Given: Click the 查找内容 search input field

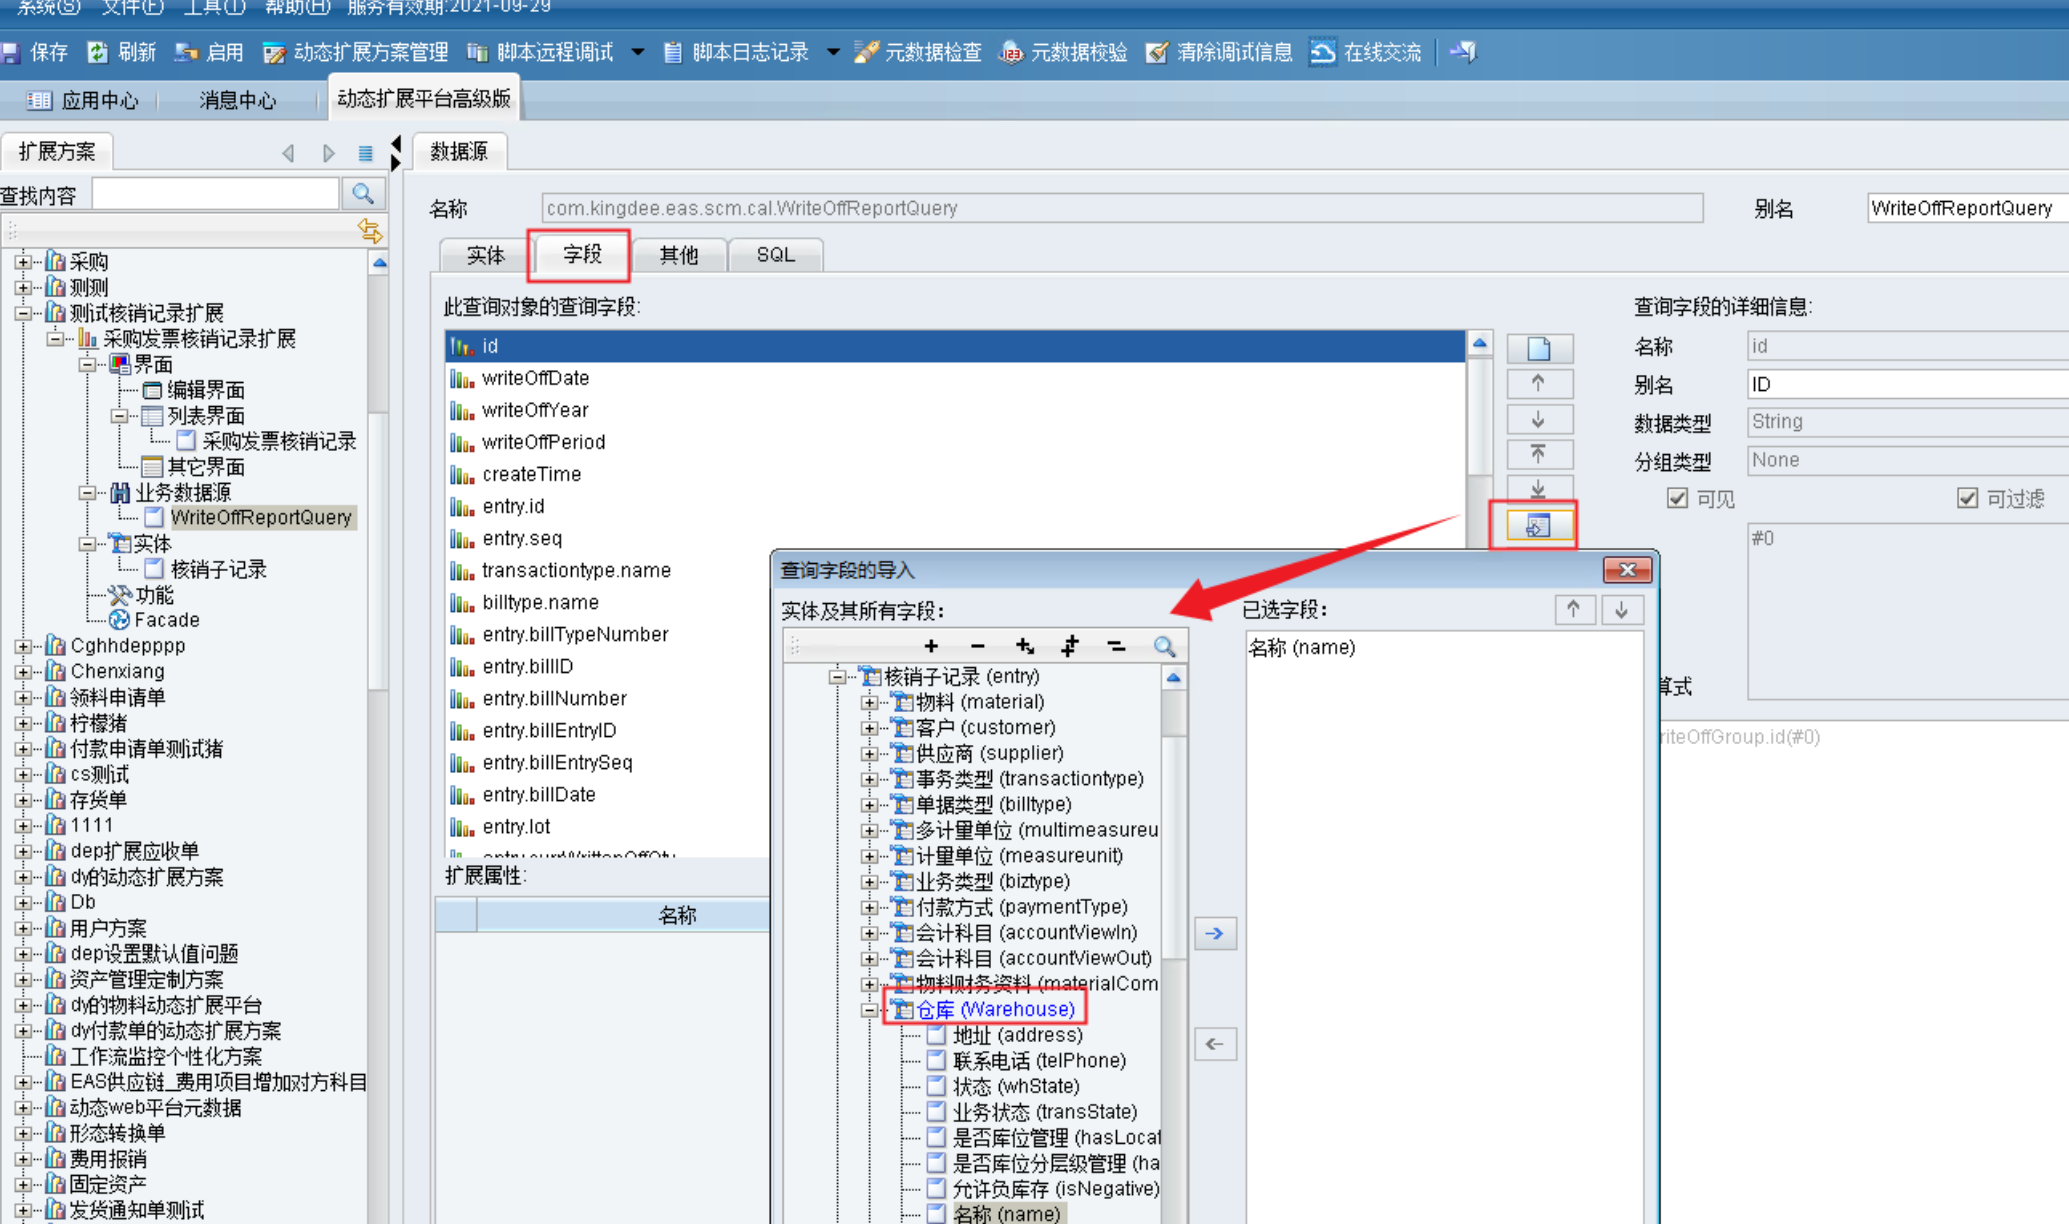Looking at the screenshot, I should pos(215,194).
